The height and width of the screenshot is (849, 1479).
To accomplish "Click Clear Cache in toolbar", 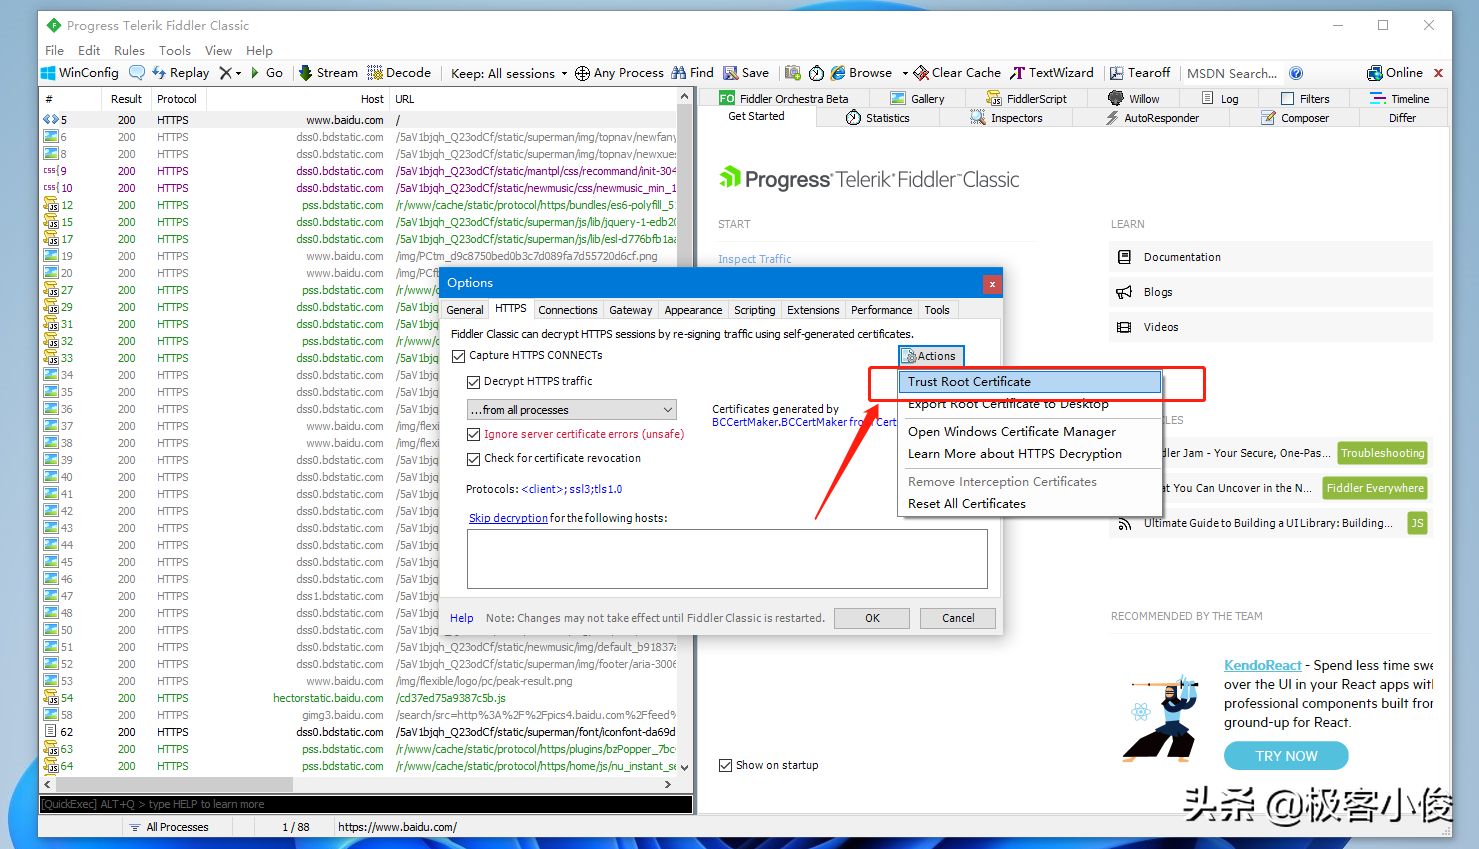I will (x=957, y=73).
